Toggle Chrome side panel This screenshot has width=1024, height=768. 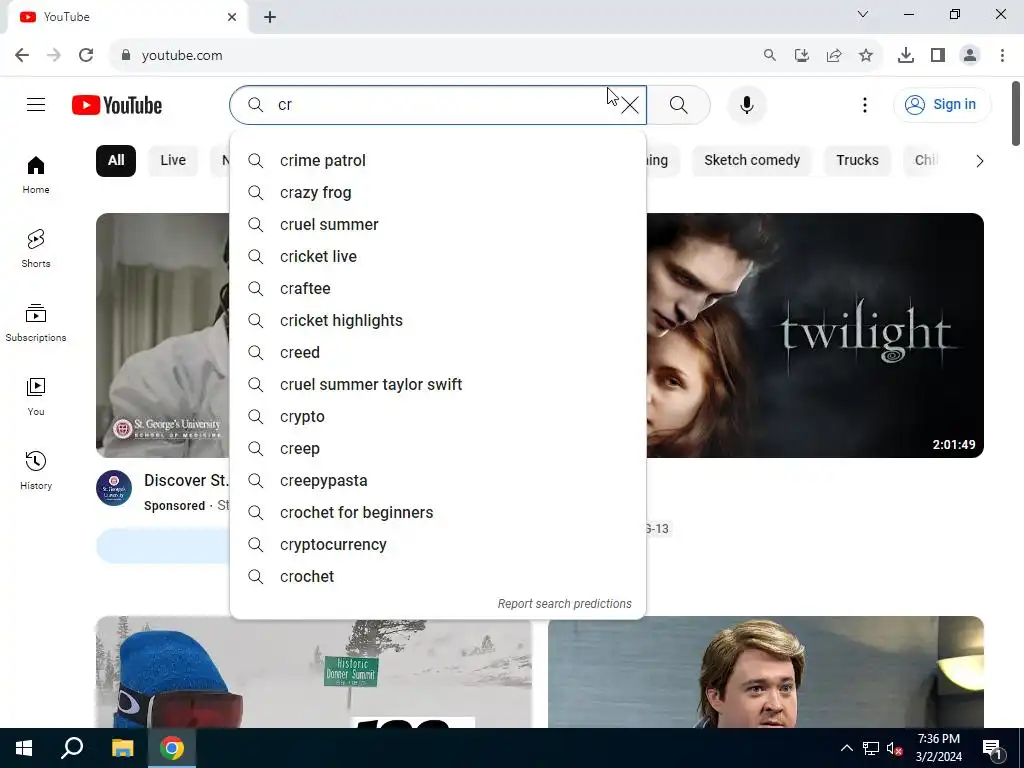(x=938, y=56)
